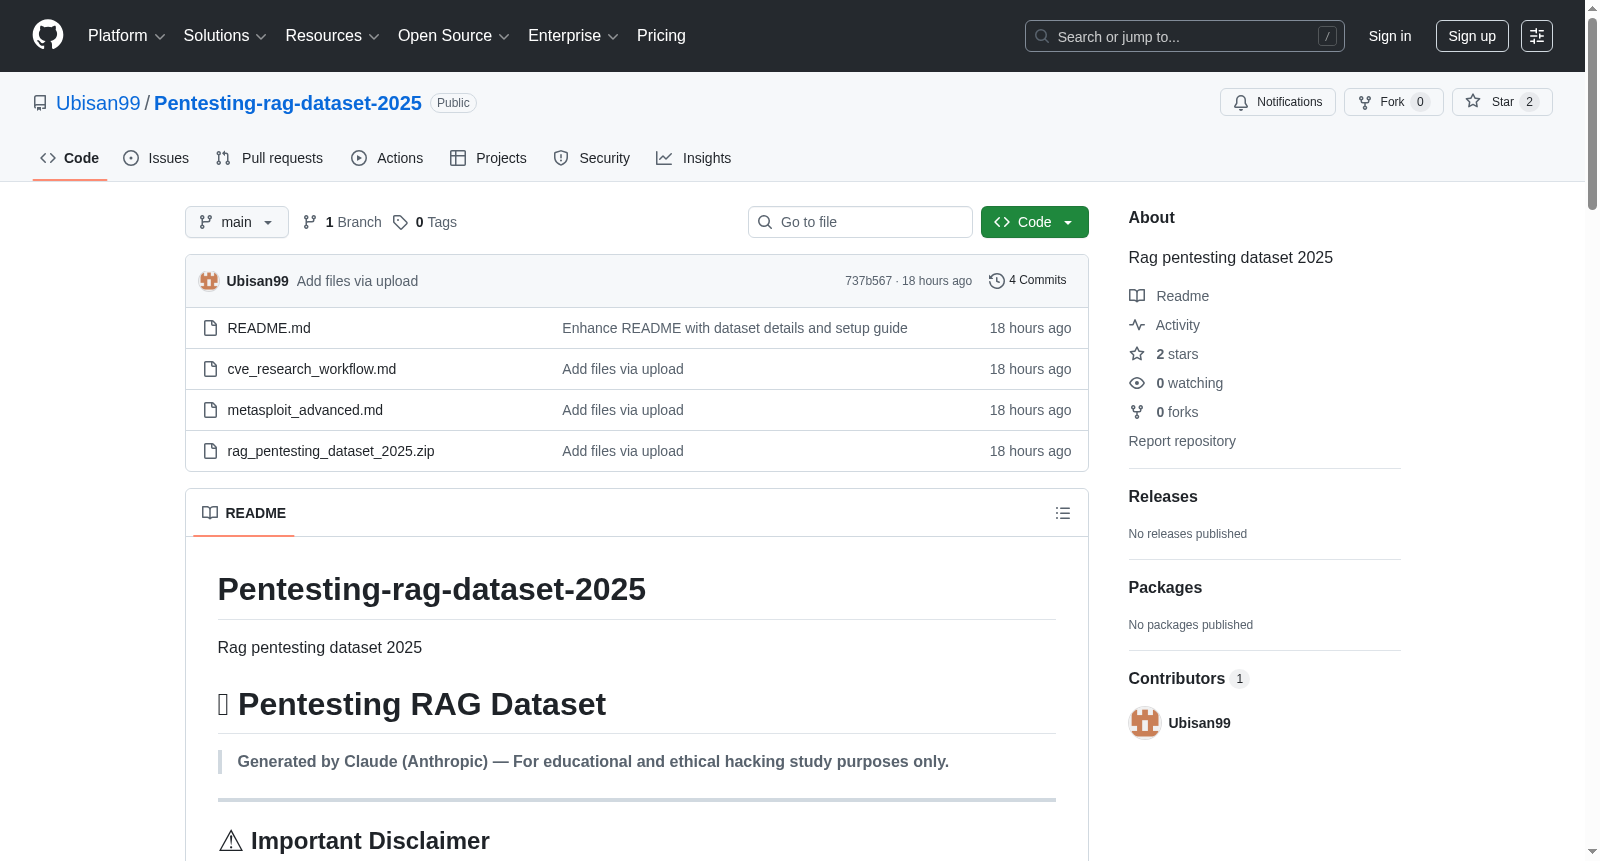Focus the 'Go to file' search field
Image resolution: width=1600 pixels, height=861 pixels.
[860, 222]
